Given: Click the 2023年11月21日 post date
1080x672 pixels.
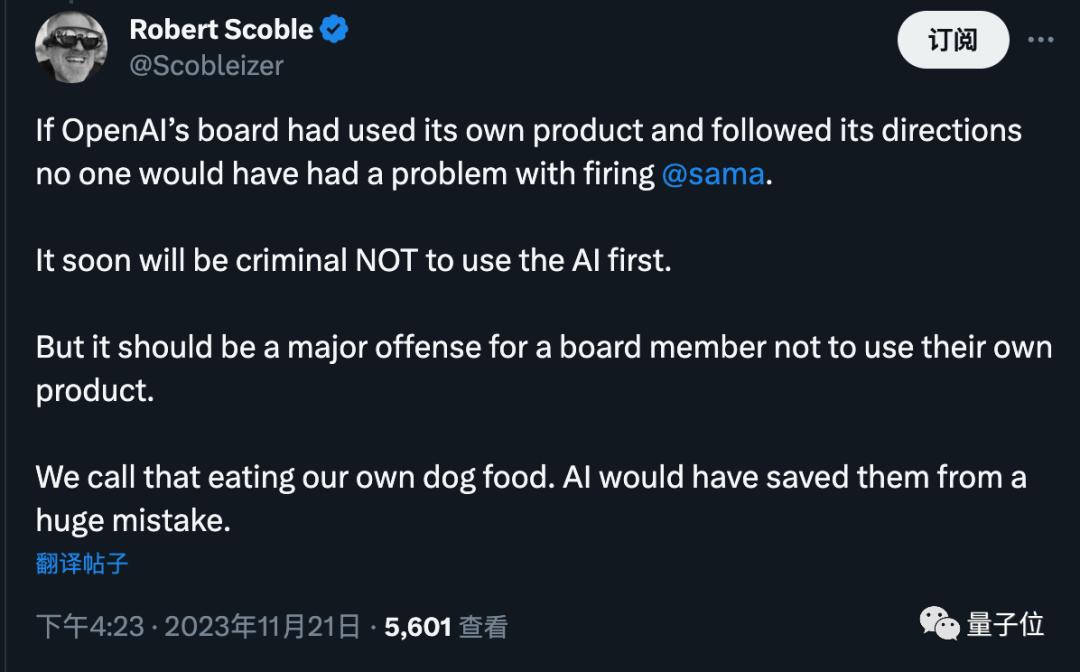Looking at the screenshot, I should (x=262, y=627).
